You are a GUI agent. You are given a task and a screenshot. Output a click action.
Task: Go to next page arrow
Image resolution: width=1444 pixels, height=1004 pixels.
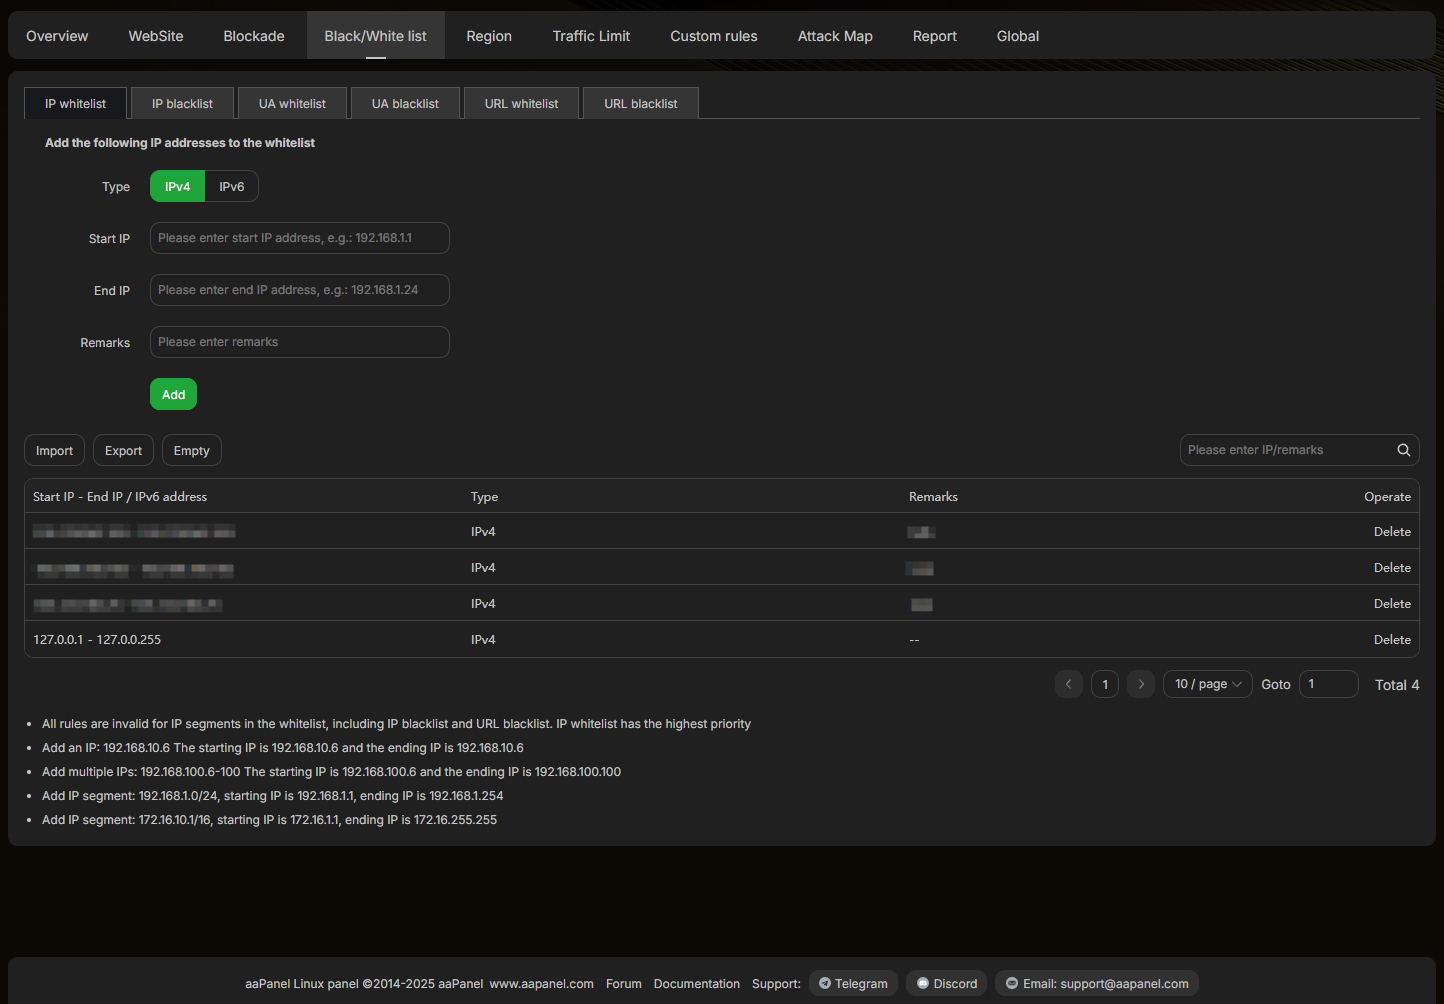click(x=1141, y=684)
